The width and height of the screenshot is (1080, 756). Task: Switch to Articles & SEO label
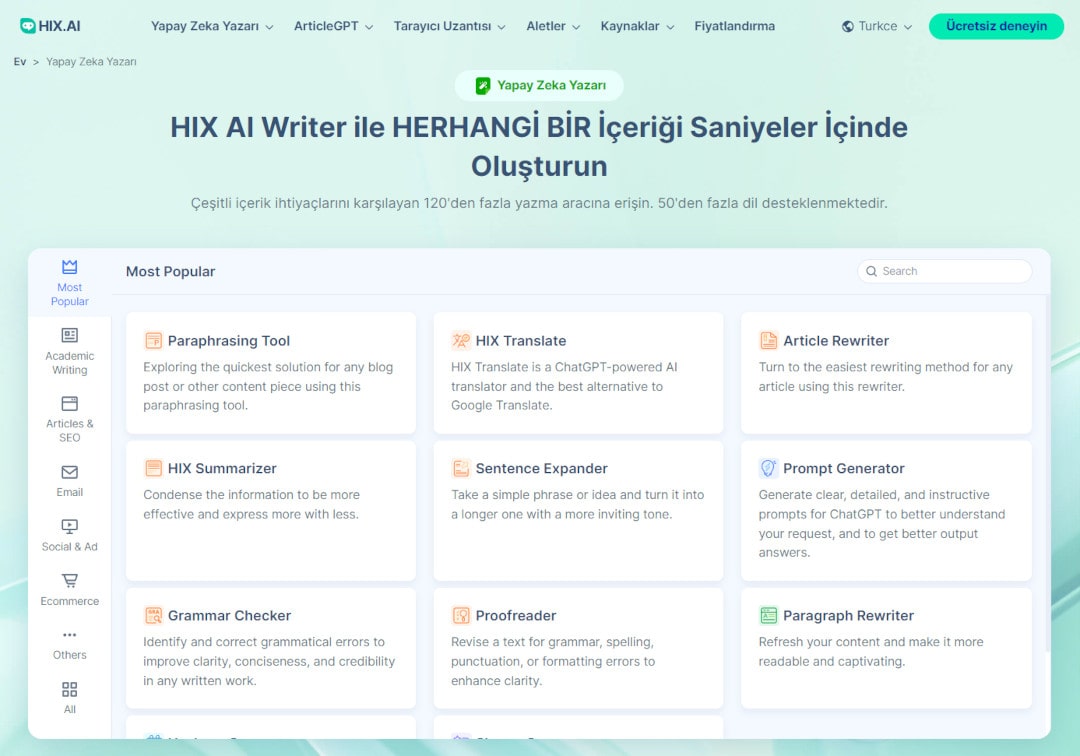pyautogui.click(x=70, y=430)
